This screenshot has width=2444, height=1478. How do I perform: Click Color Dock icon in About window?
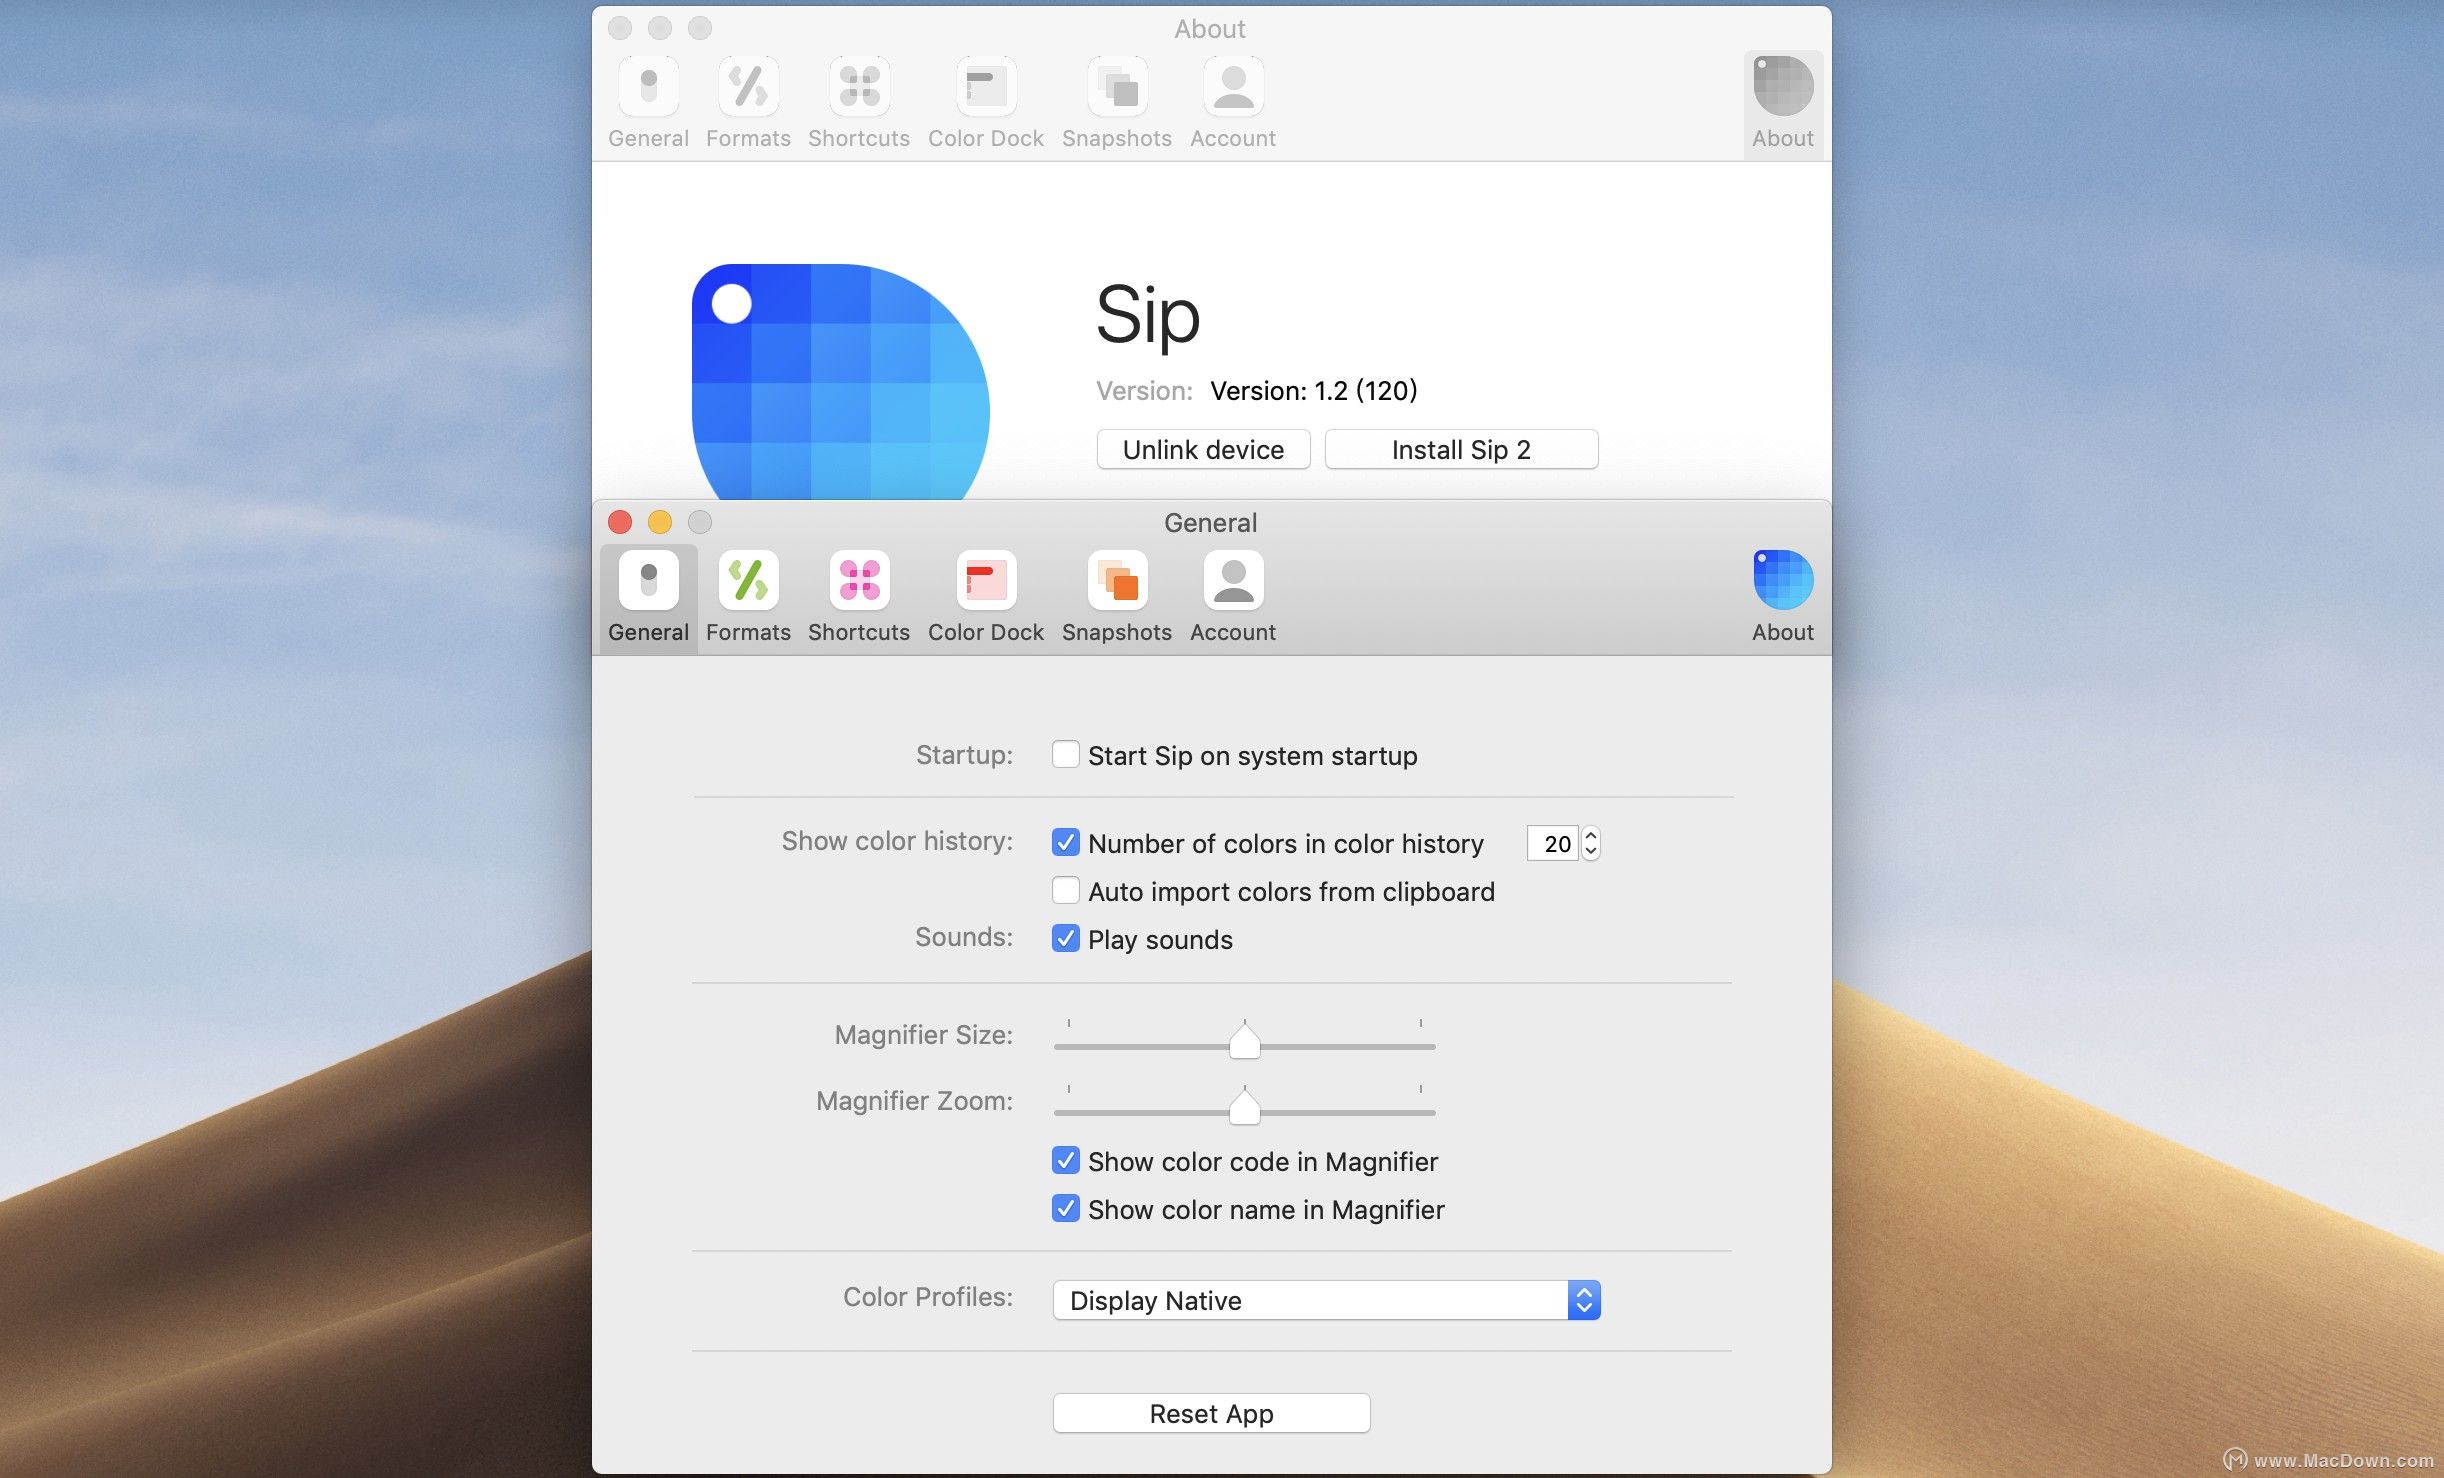coord(986,103)
